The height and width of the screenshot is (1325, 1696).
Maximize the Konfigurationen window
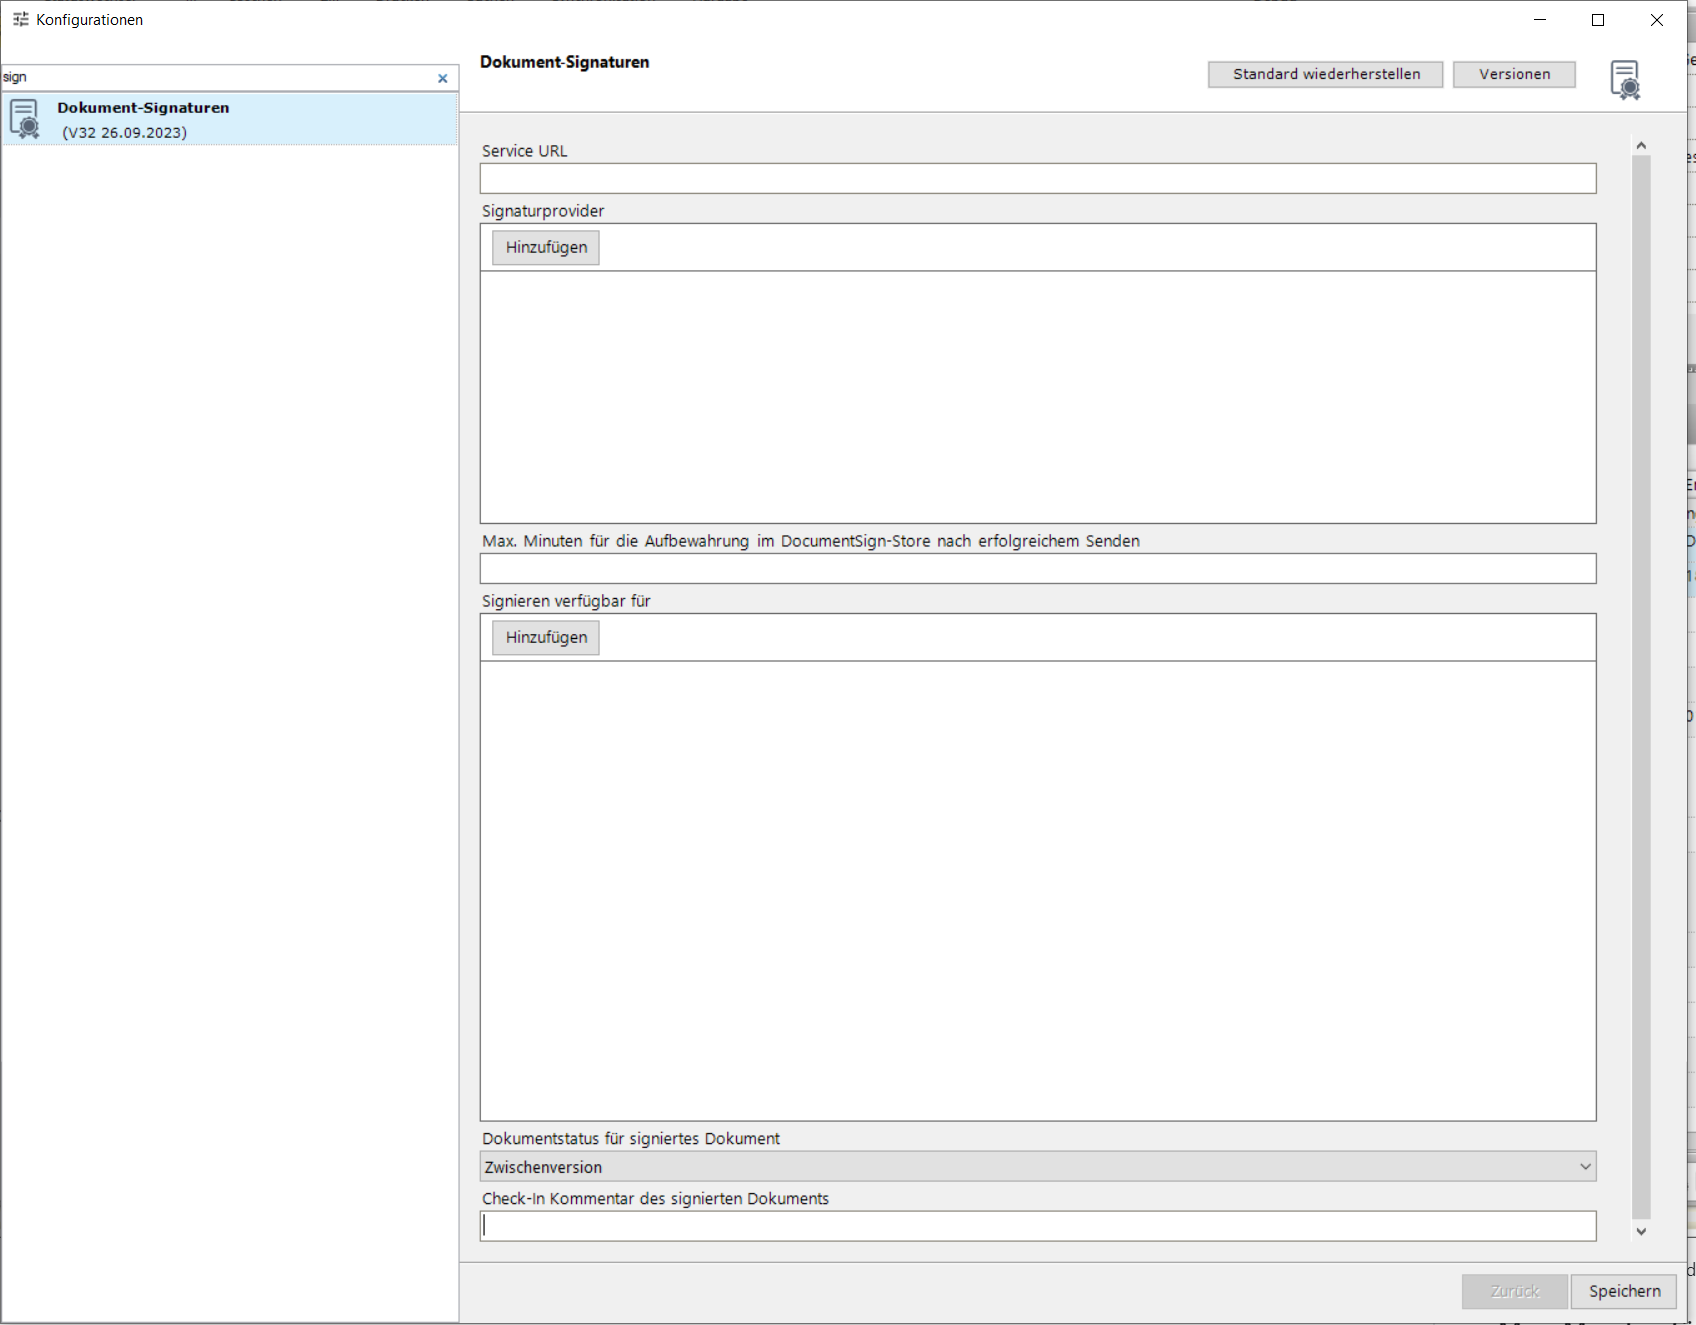pyautogui.click(x=1598, y=20)
